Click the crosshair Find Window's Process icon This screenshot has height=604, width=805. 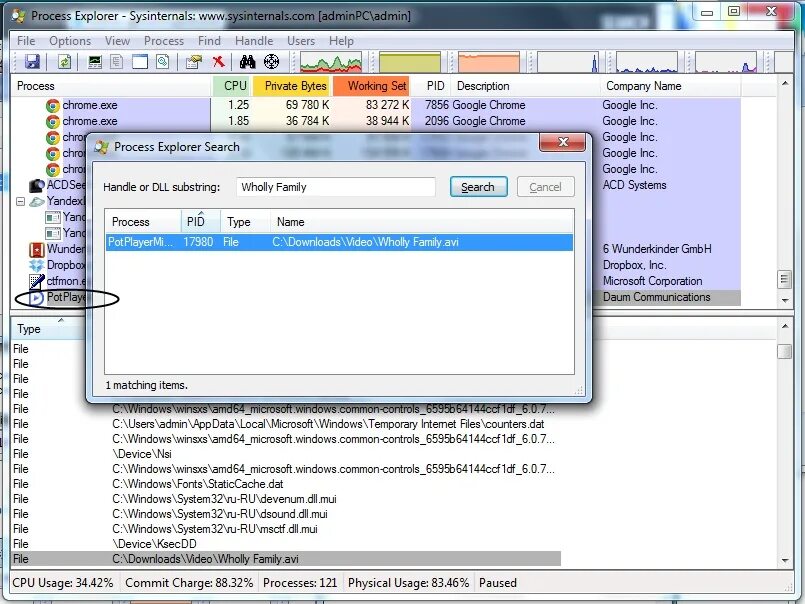pyautogui.click(x=271, y=62)
